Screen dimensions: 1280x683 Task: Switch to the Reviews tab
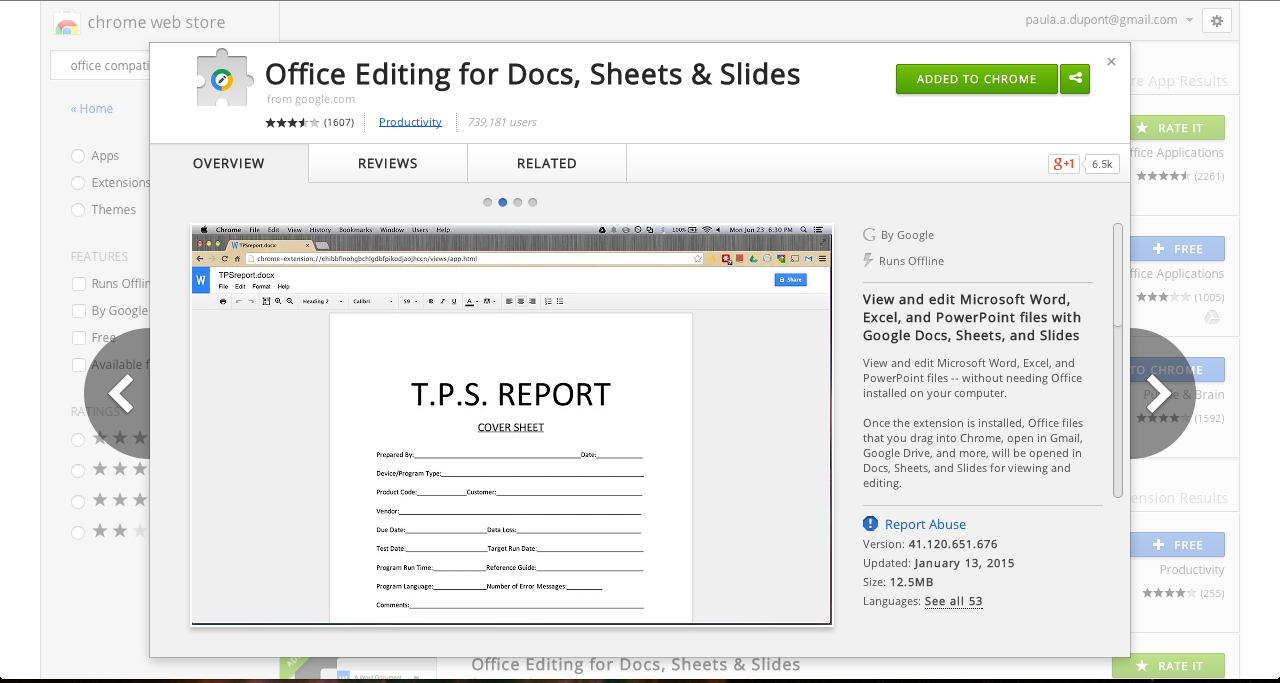click(x=388, y=163)
